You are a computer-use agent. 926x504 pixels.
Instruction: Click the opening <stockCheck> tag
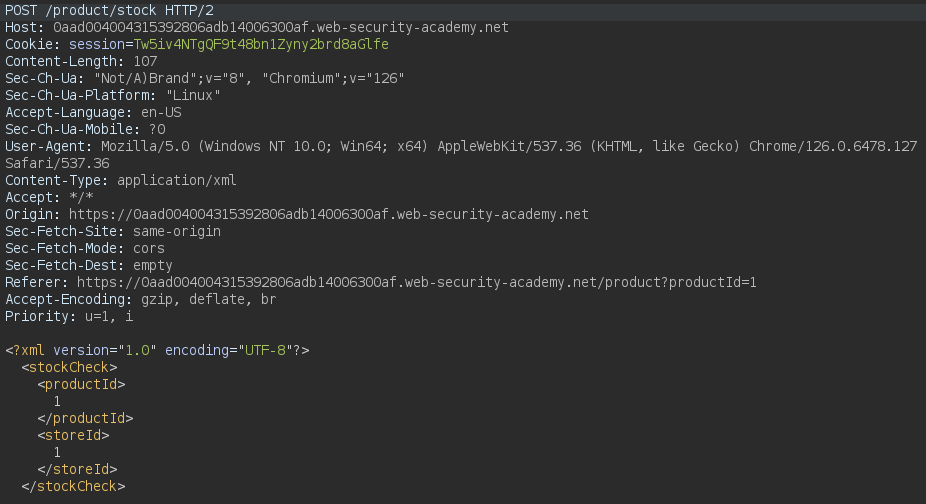click(70, 368)
